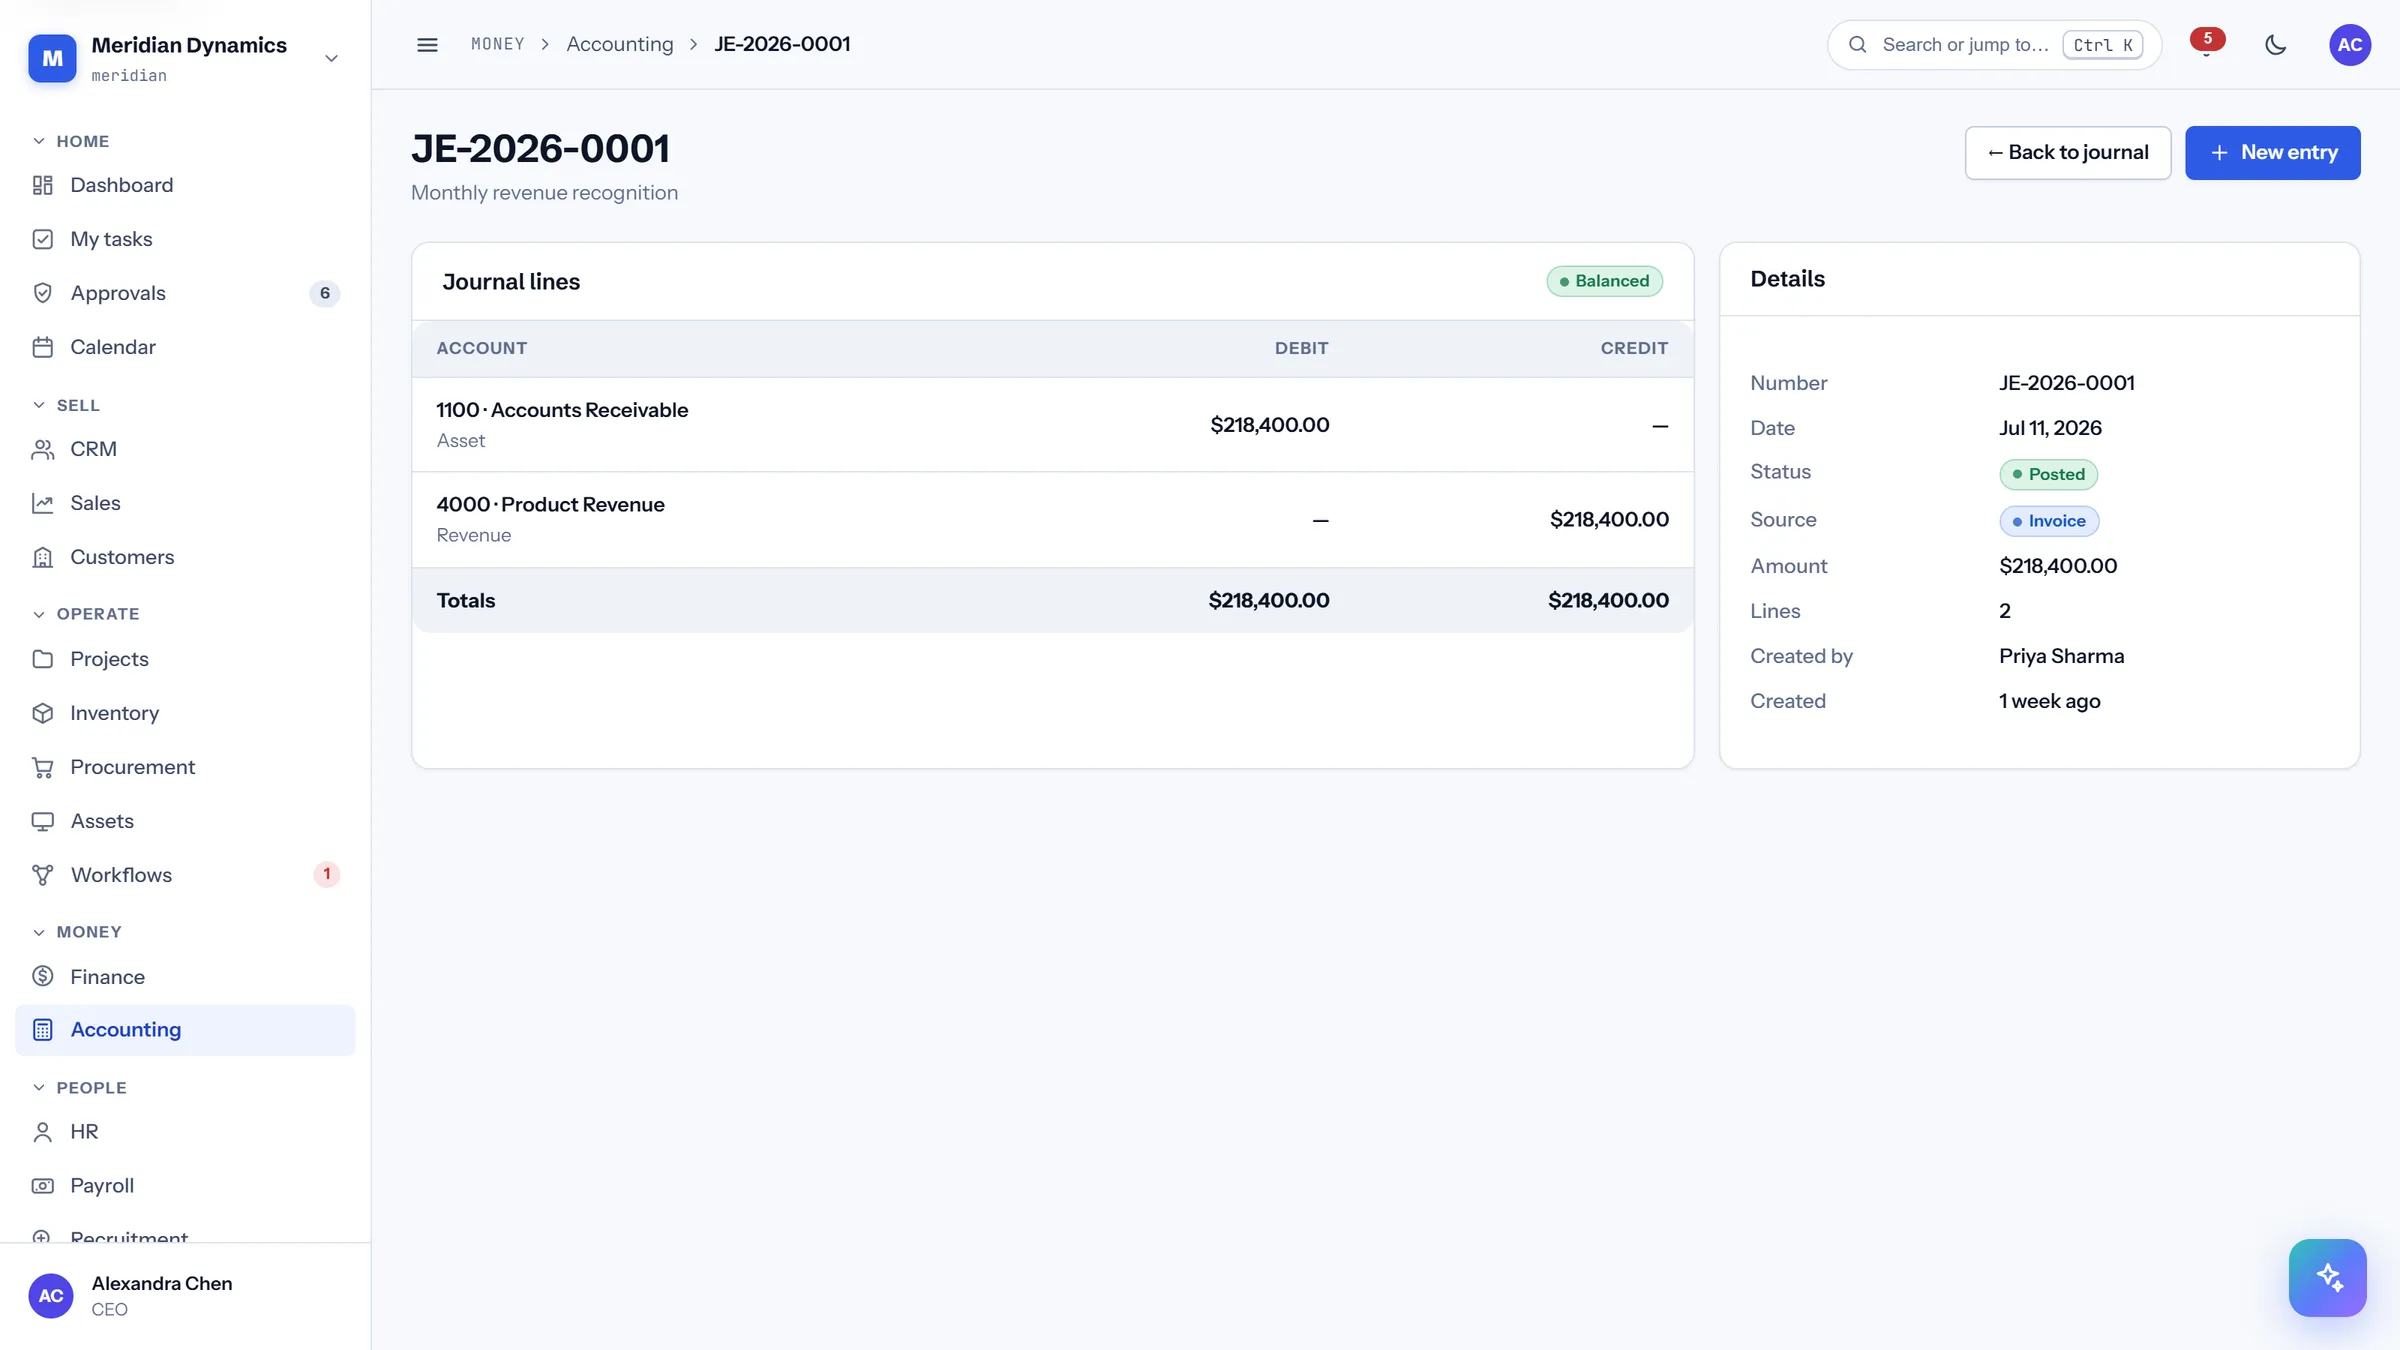Click the Approvals 6 count badge
This screenshot has height=1350, width=2400.
point(324,293)
